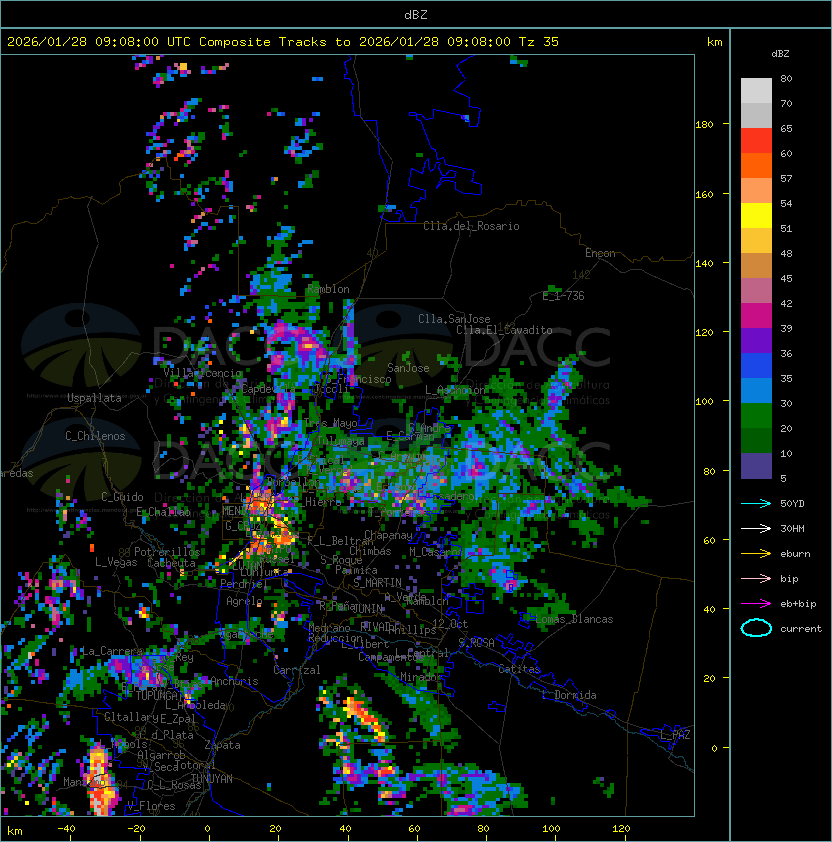Select the pink bip arrow symbol

[x=756, y=578]
